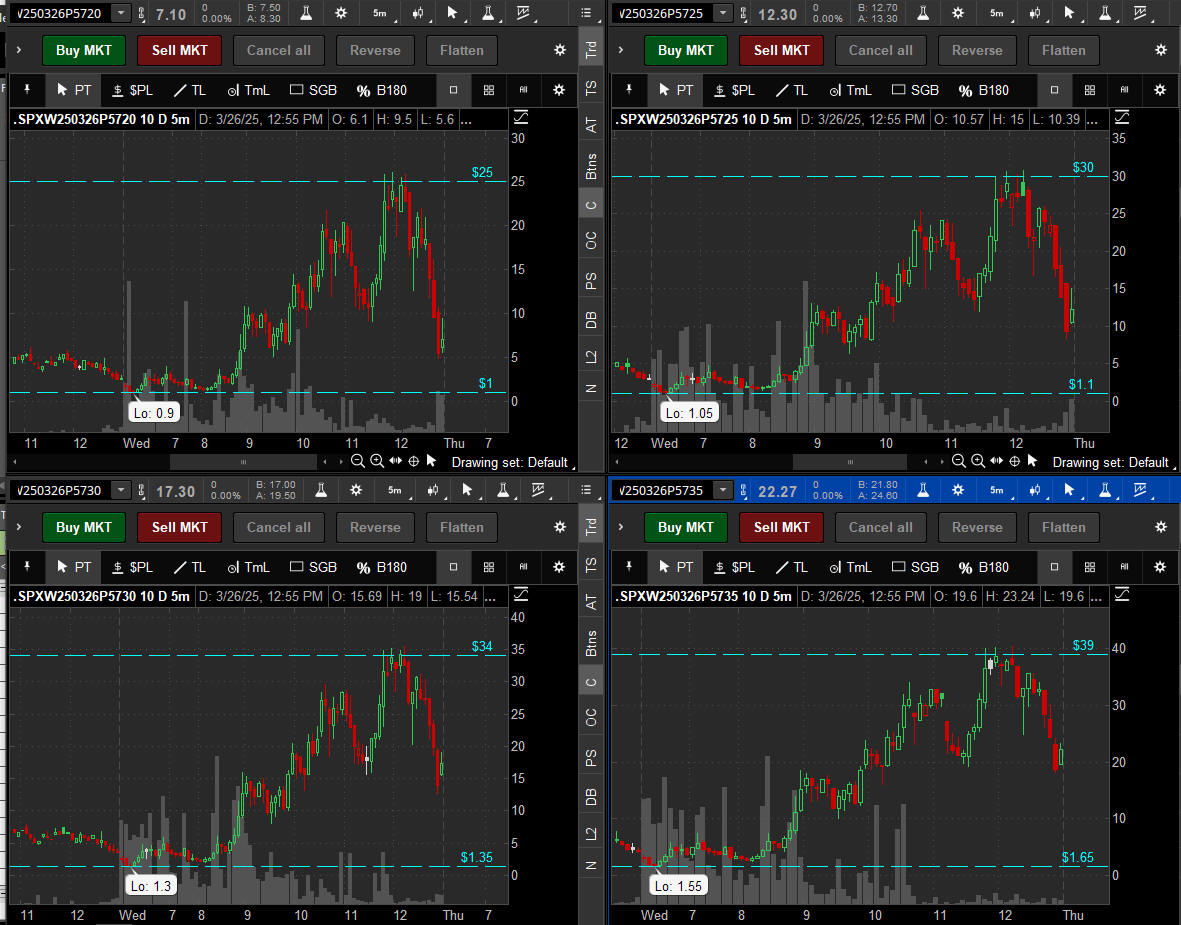Click Buy MKT in the P5720 panel
The height and width of the screenshot is (925, 1181).
tap(83, 50)
